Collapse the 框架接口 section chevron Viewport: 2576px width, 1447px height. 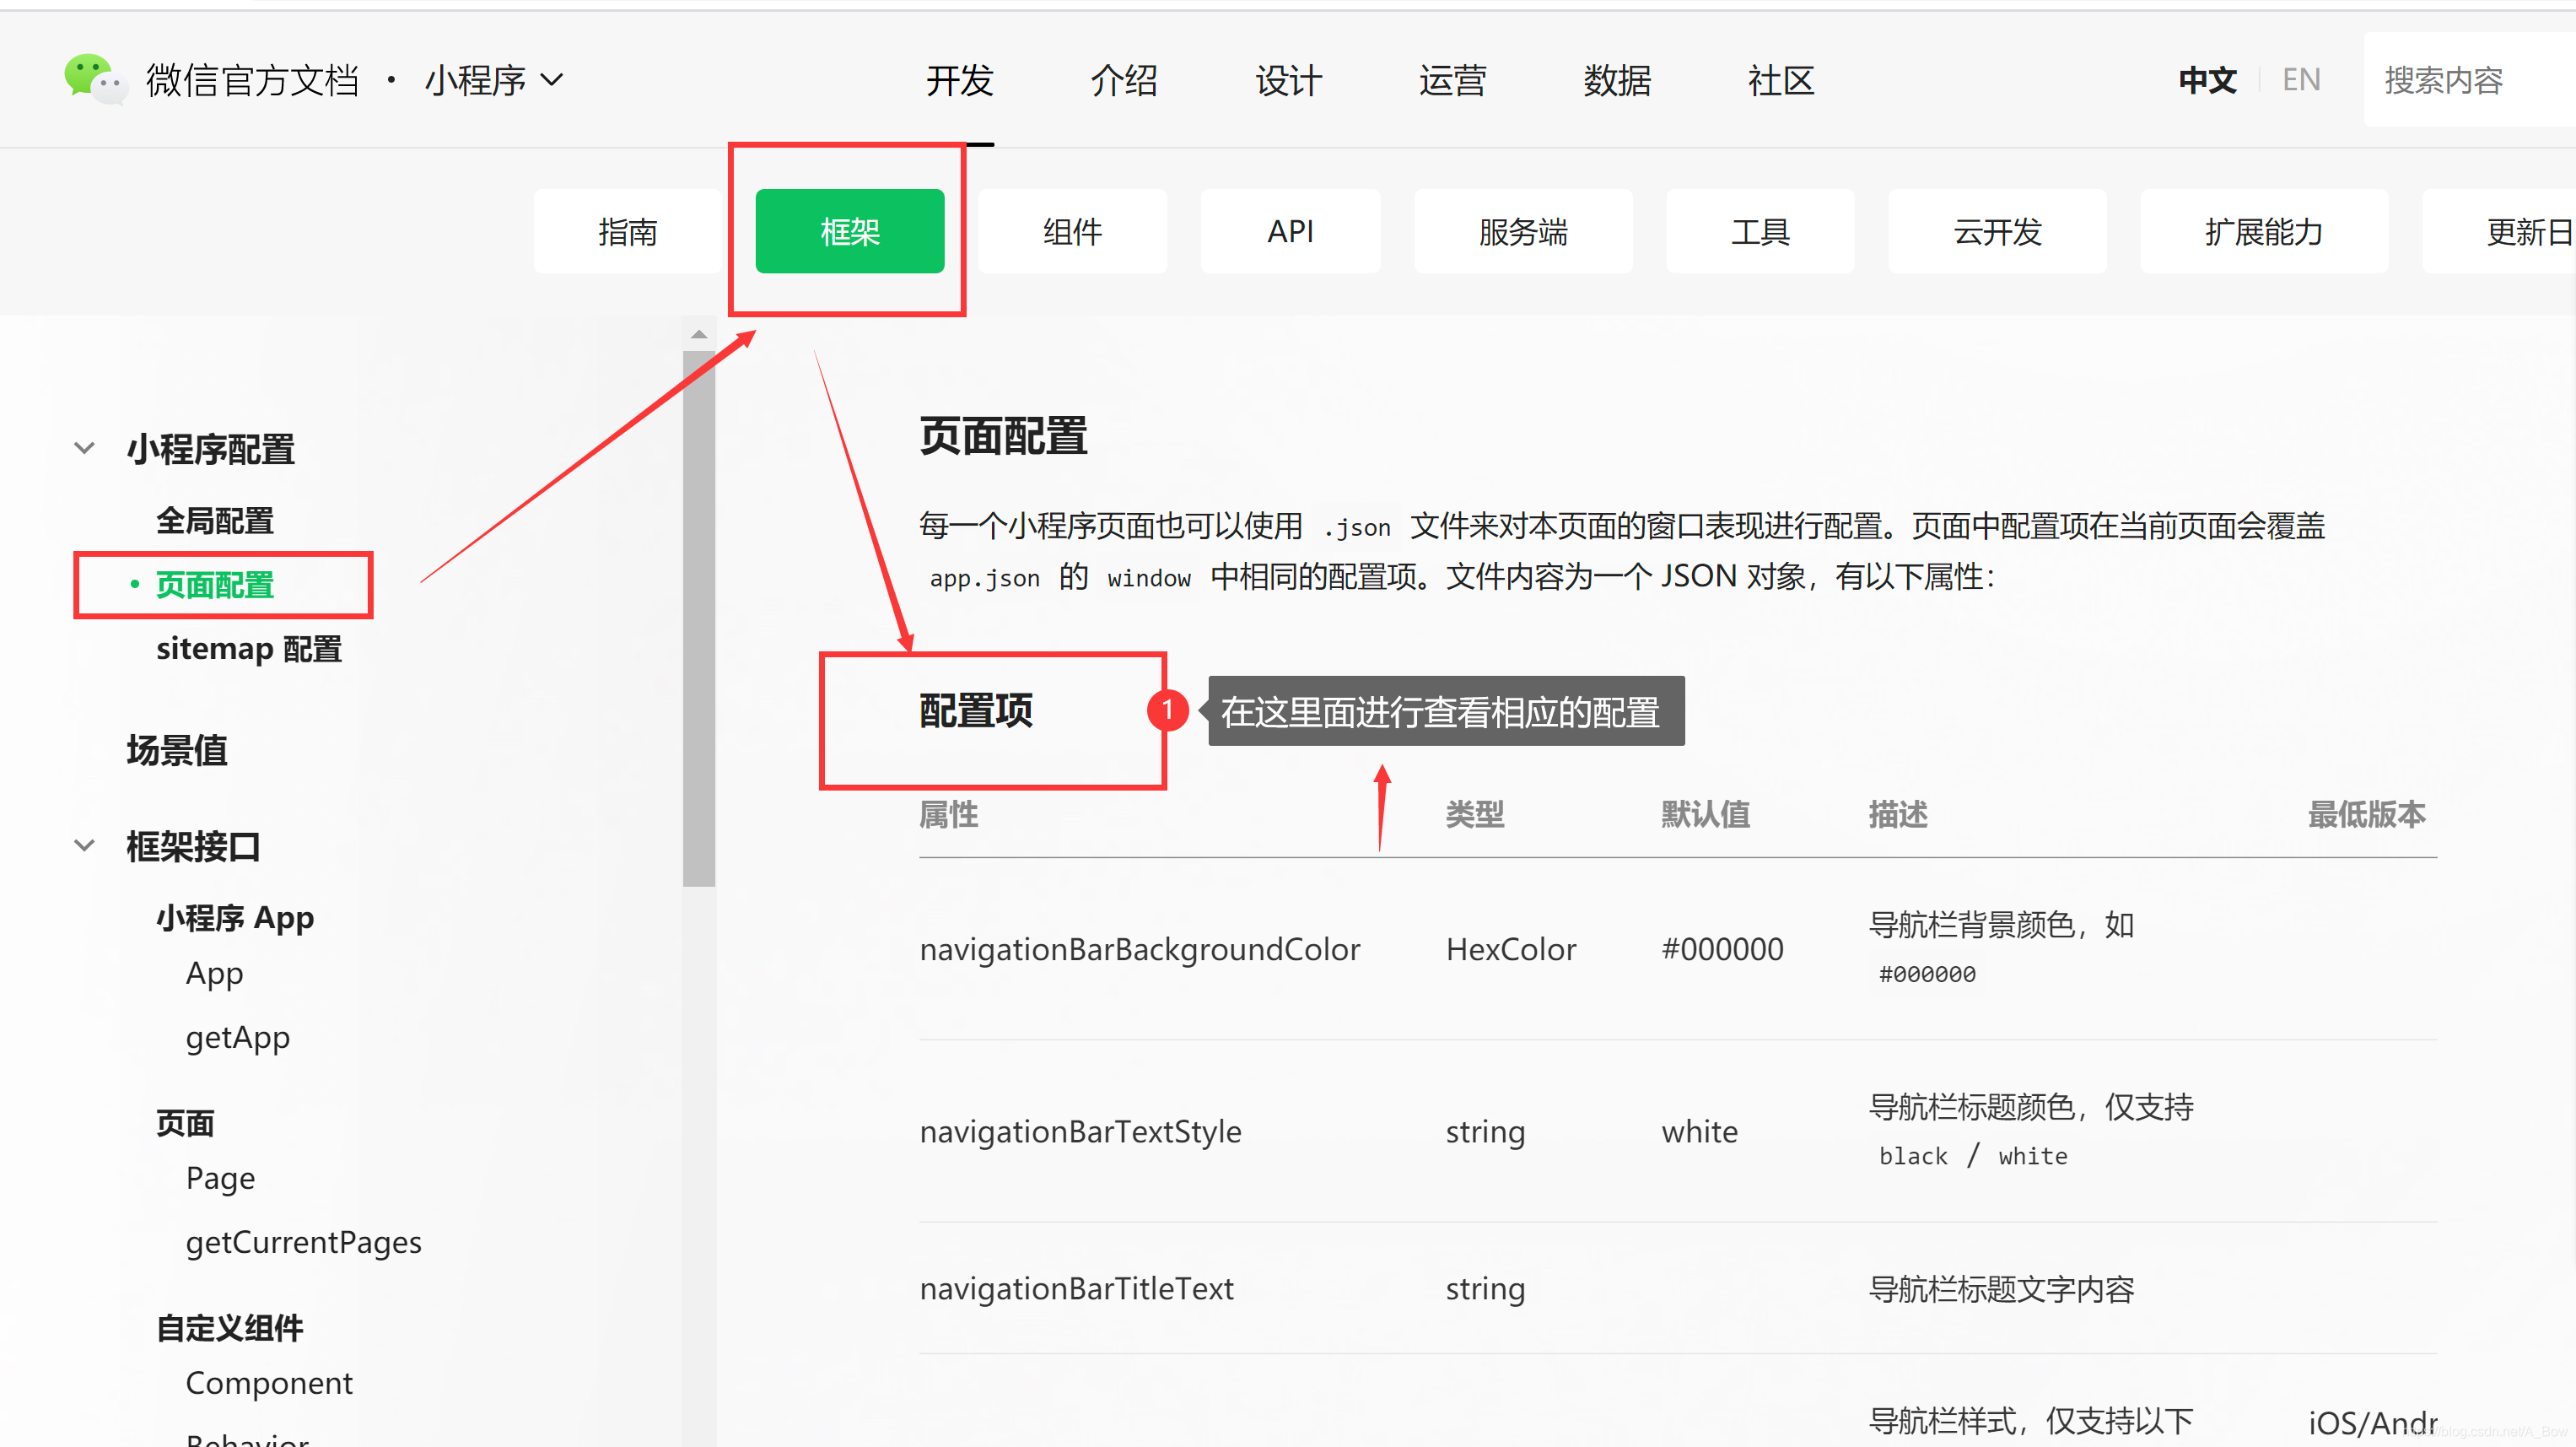(x=85, y=846)
